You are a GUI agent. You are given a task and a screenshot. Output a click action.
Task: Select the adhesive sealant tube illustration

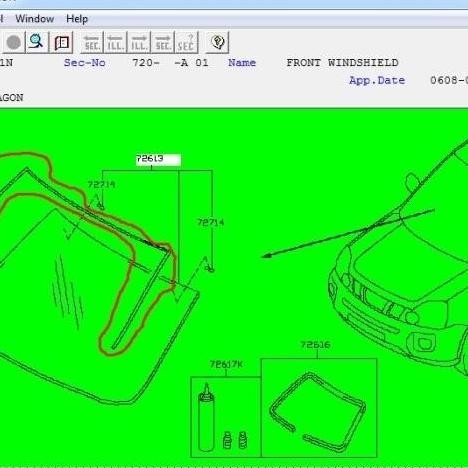[x=206, y=417]
